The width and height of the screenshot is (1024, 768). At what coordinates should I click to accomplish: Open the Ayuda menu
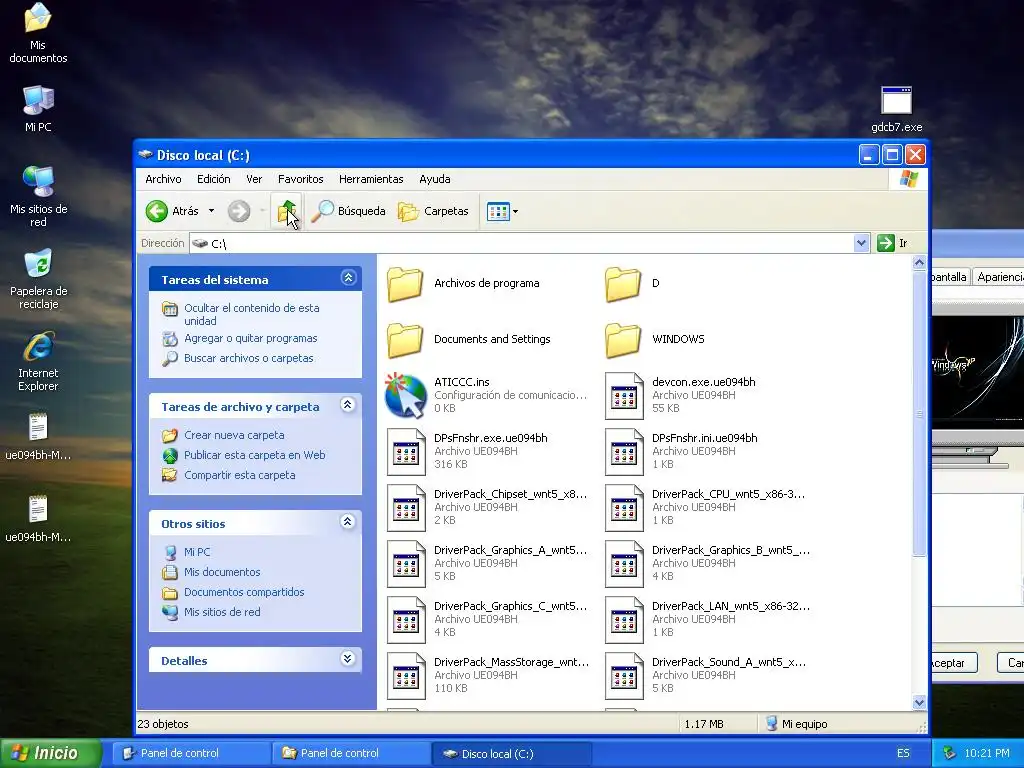[435, 179]
